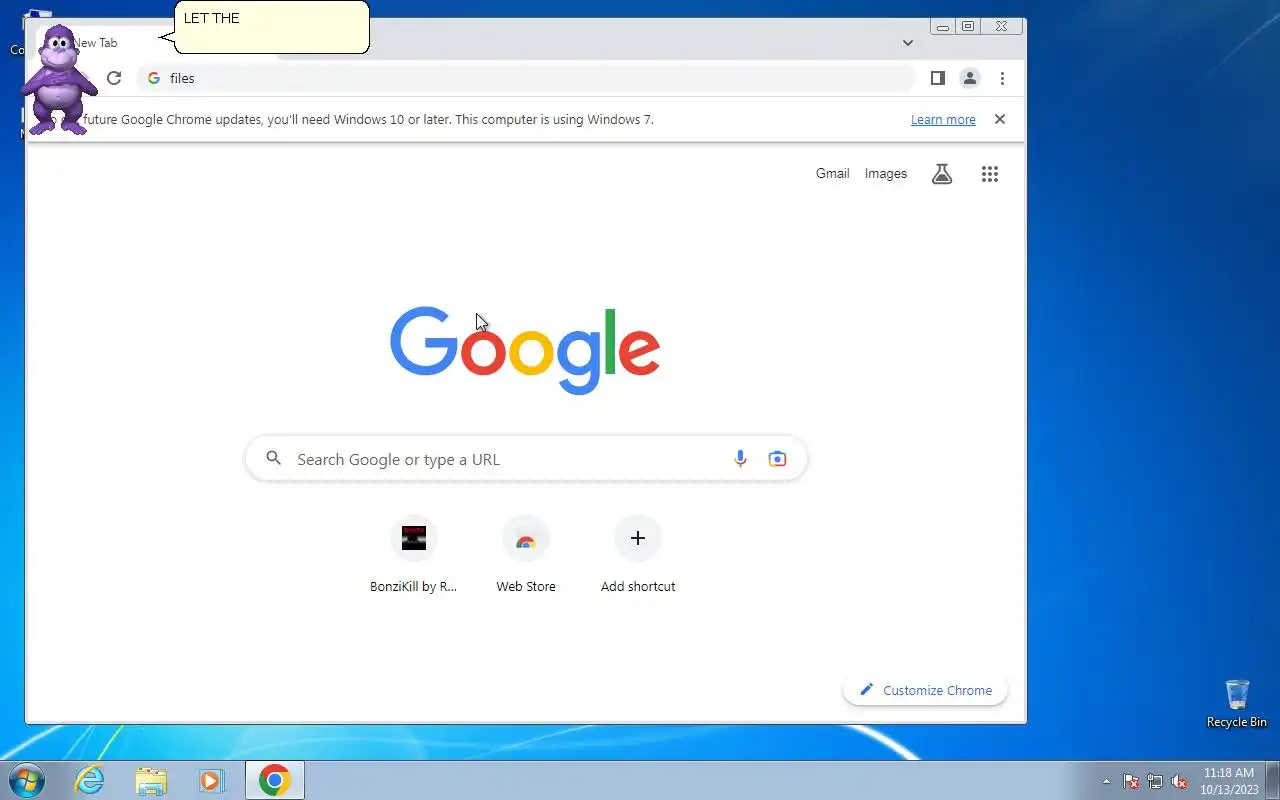Screen dimensions: 1280x800
Task: Open Gmail link
Action: coord(832,174)
